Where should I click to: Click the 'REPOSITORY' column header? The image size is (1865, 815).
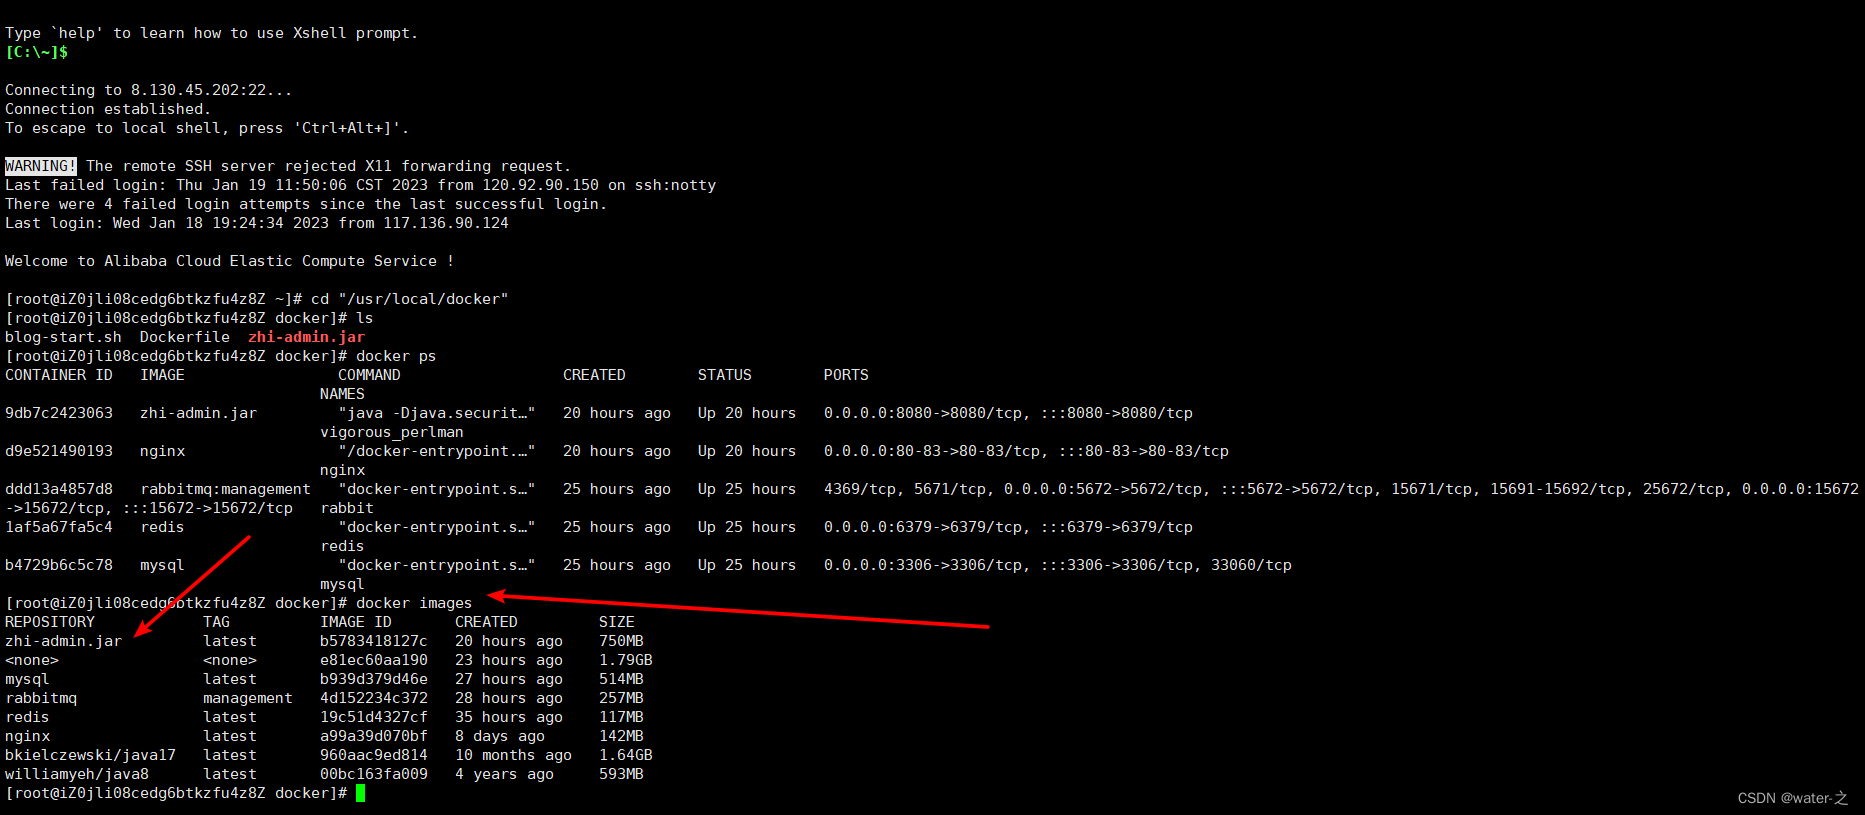click(x=50, y=622)
